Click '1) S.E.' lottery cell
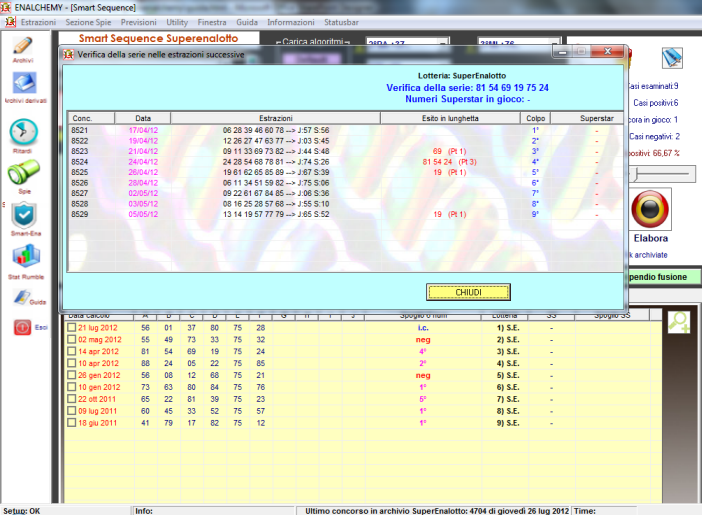 (508, 328)
